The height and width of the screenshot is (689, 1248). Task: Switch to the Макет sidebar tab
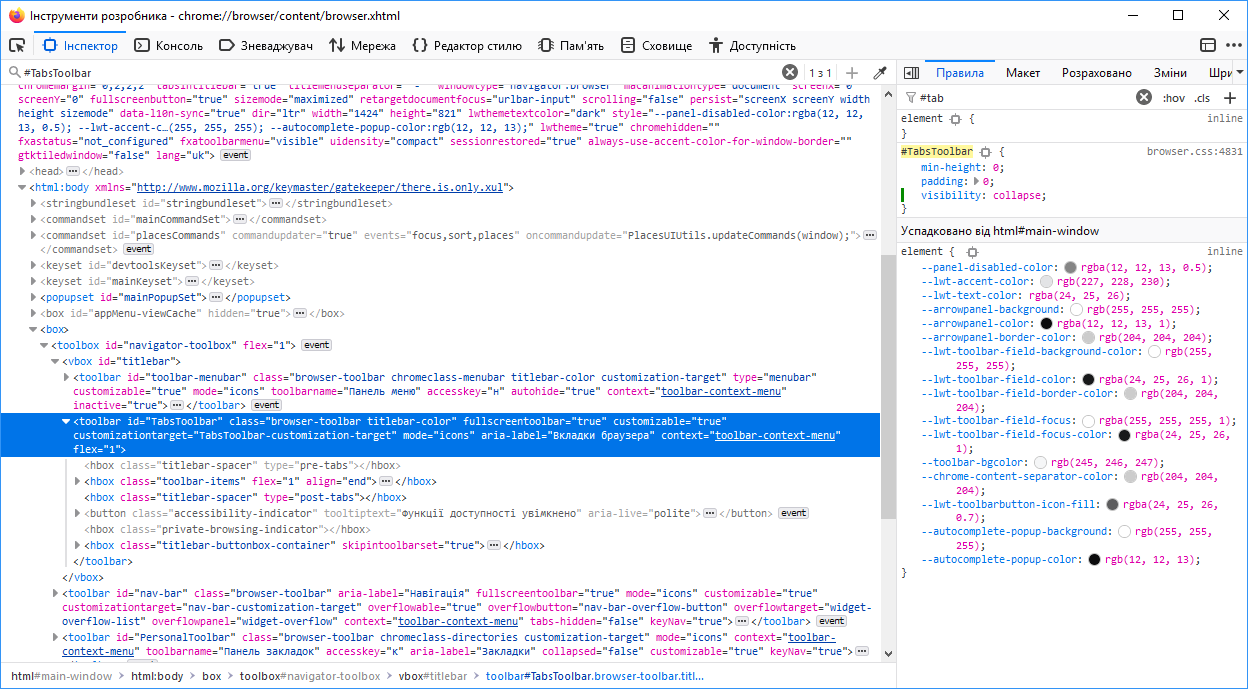pos(1023,73)
